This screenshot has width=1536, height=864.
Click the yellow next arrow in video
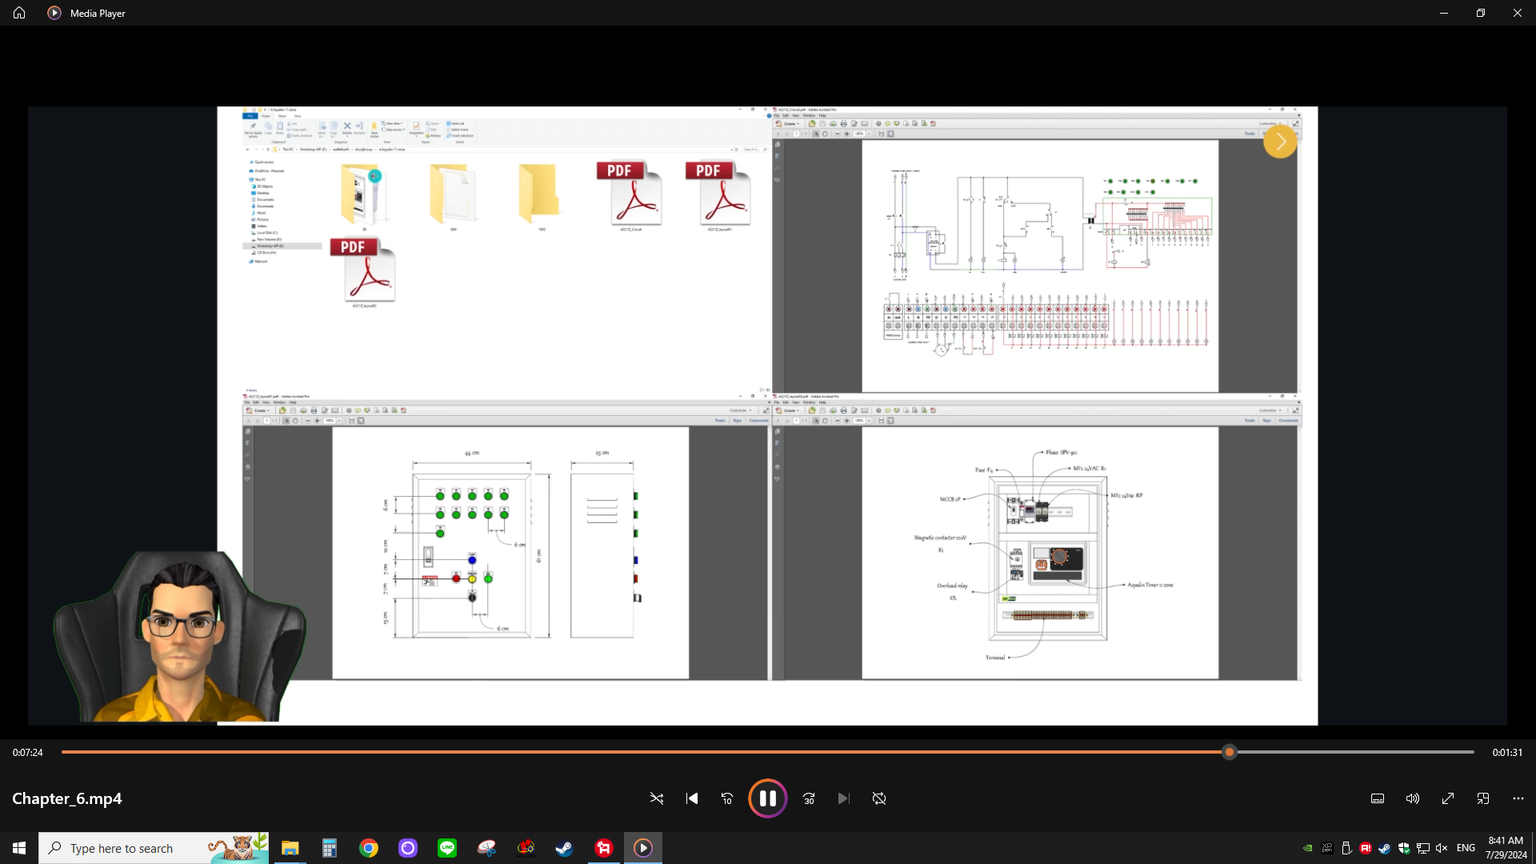click(x=1280, y=142)
